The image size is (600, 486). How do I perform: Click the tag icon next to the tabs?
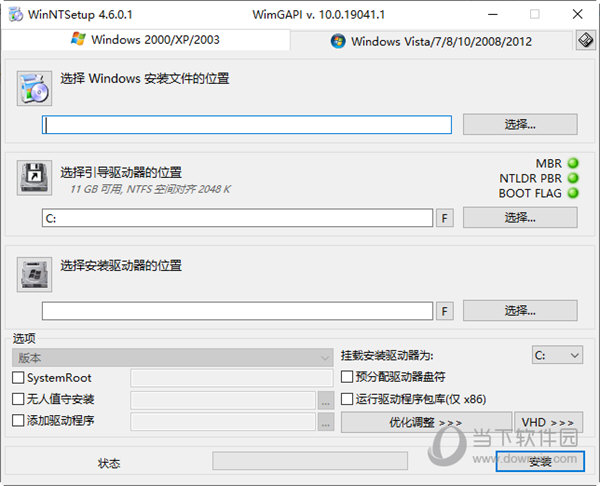585,40
